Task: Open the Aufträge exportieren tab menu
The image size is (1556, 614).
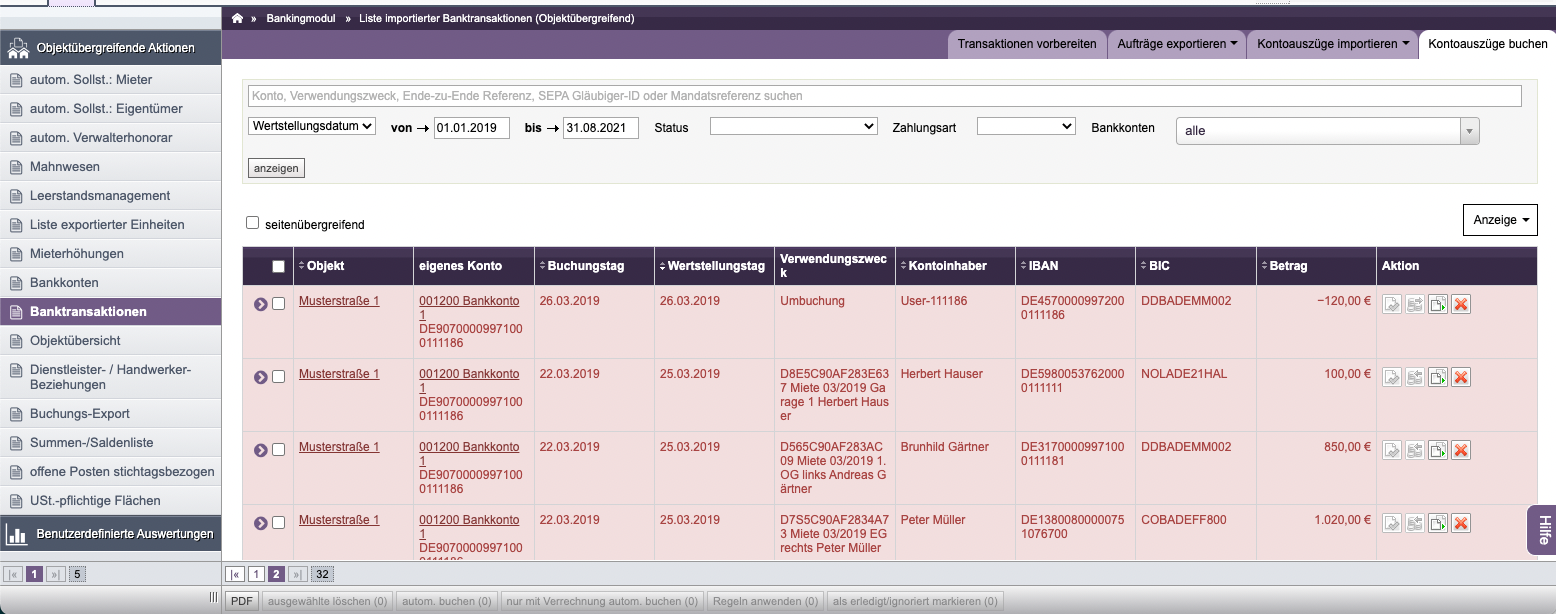Action: tap(1176, 44)
